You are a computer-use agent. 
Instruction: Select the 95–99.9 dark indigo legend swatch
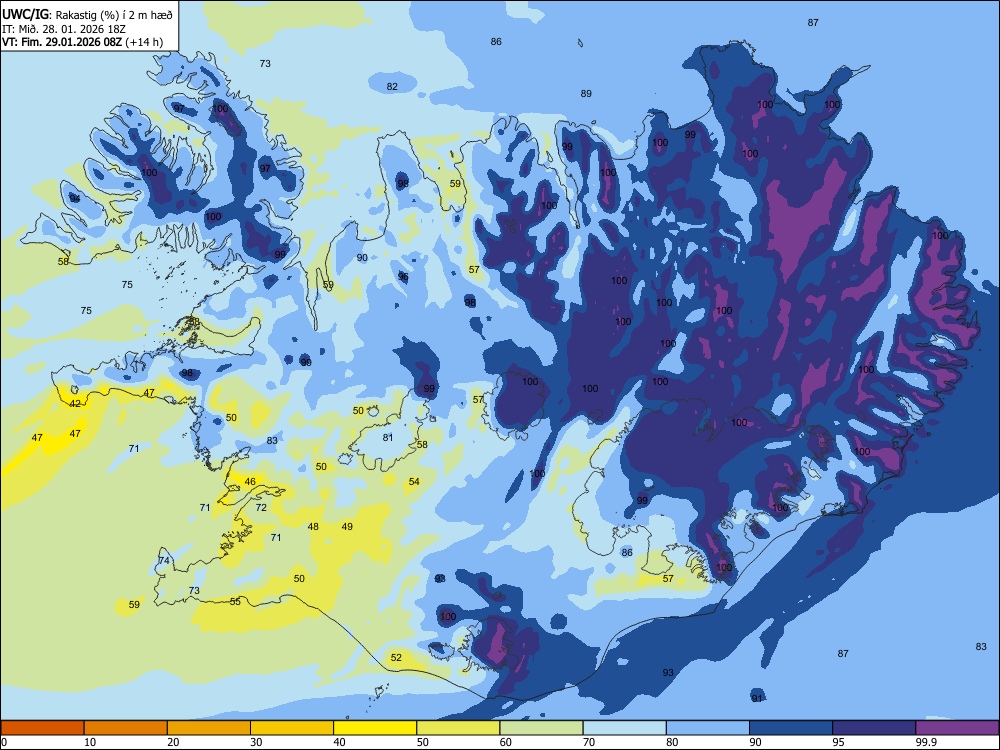874,728
